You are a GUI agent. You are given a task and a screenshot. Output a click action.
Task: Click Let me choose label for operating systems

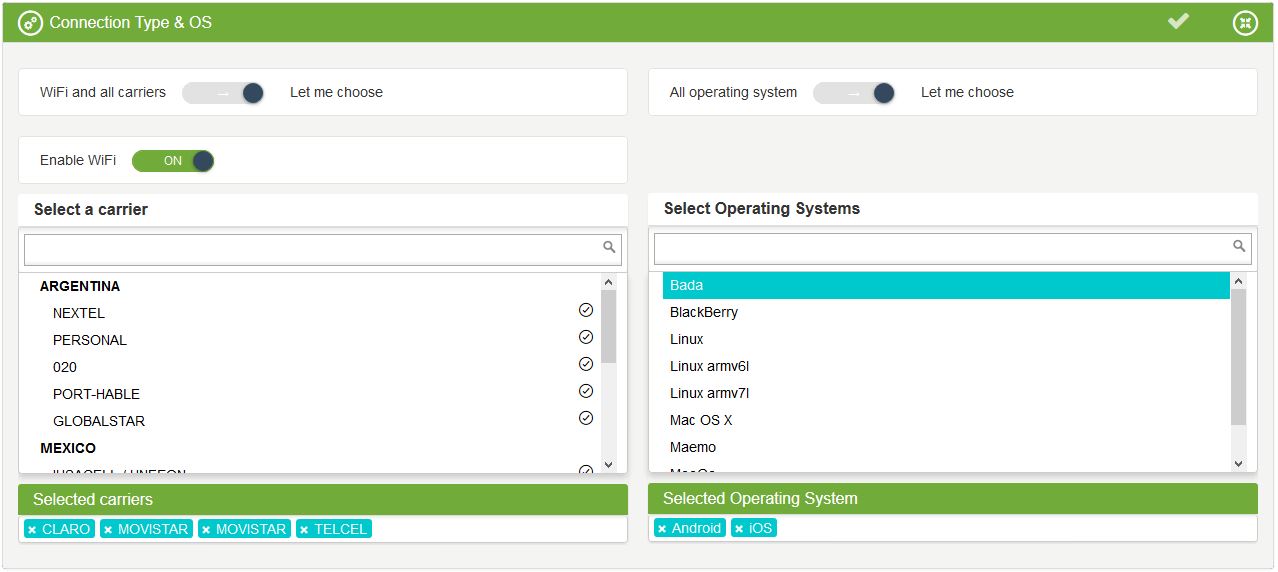[967, 92]
